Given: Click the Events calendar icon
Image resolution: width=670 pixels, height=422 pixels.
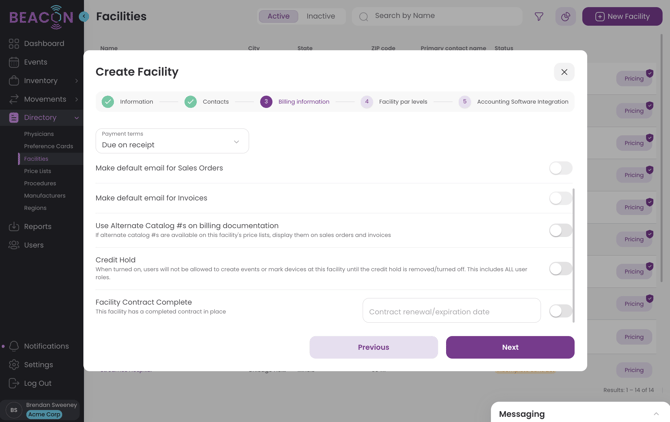Looking at the screenshot, I should coord(14,62).
